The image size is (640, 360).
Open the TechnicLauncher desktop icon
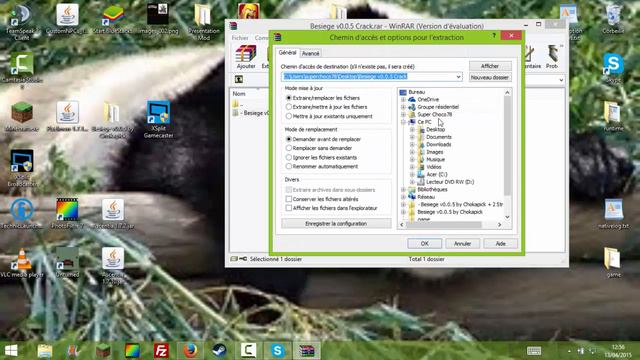coord(22,213)
